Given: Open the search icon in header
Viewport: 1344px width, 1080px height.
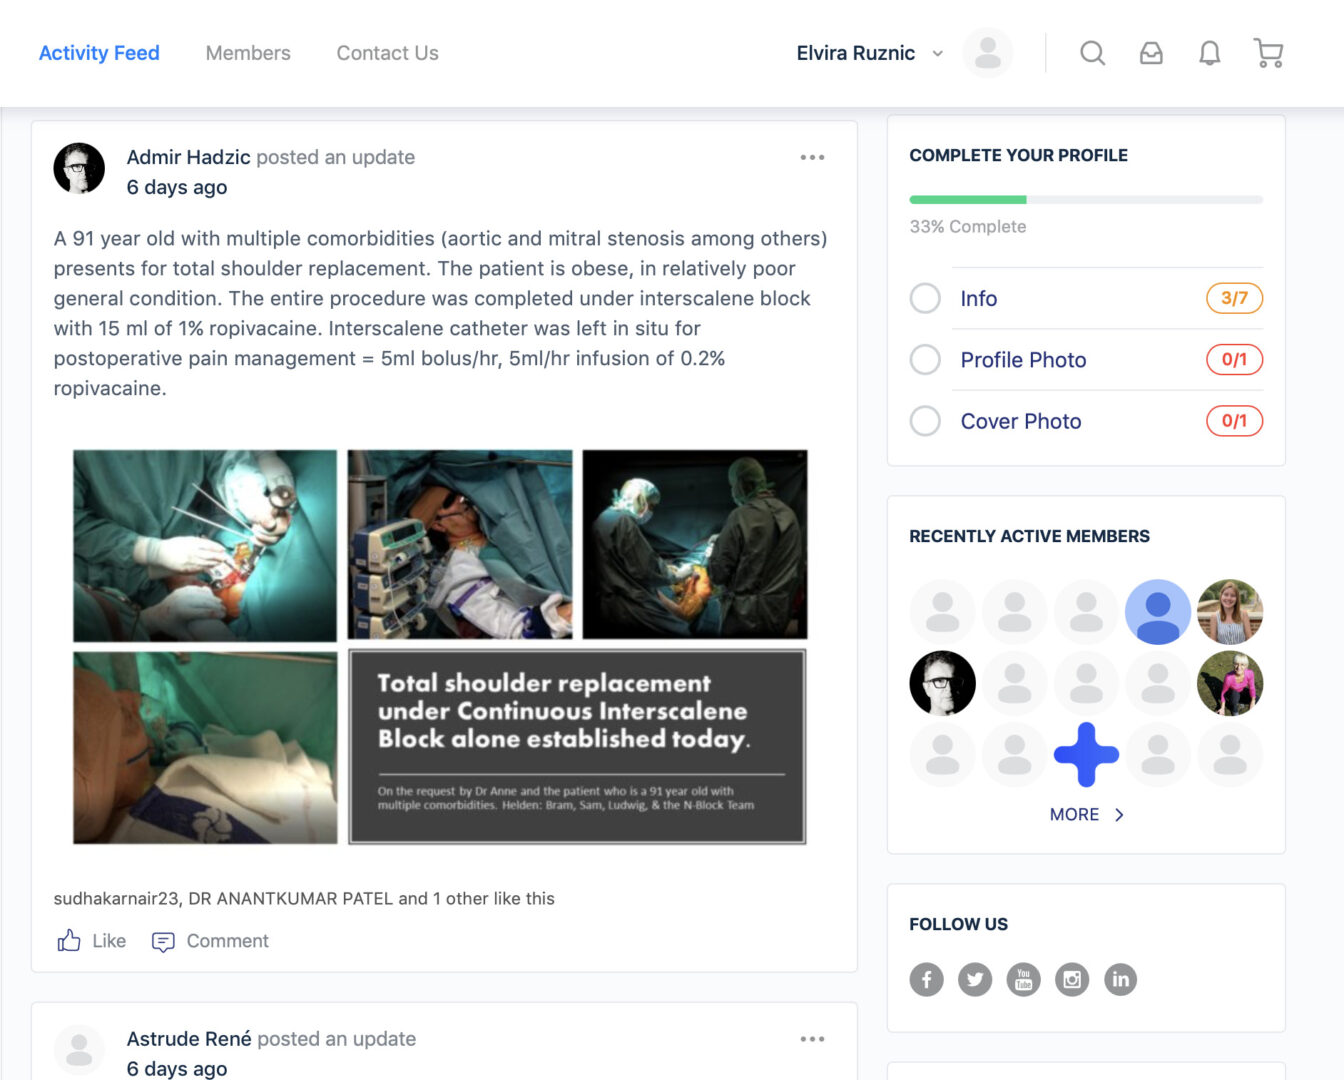Looking at the screenshot, I should point(1092,53).
